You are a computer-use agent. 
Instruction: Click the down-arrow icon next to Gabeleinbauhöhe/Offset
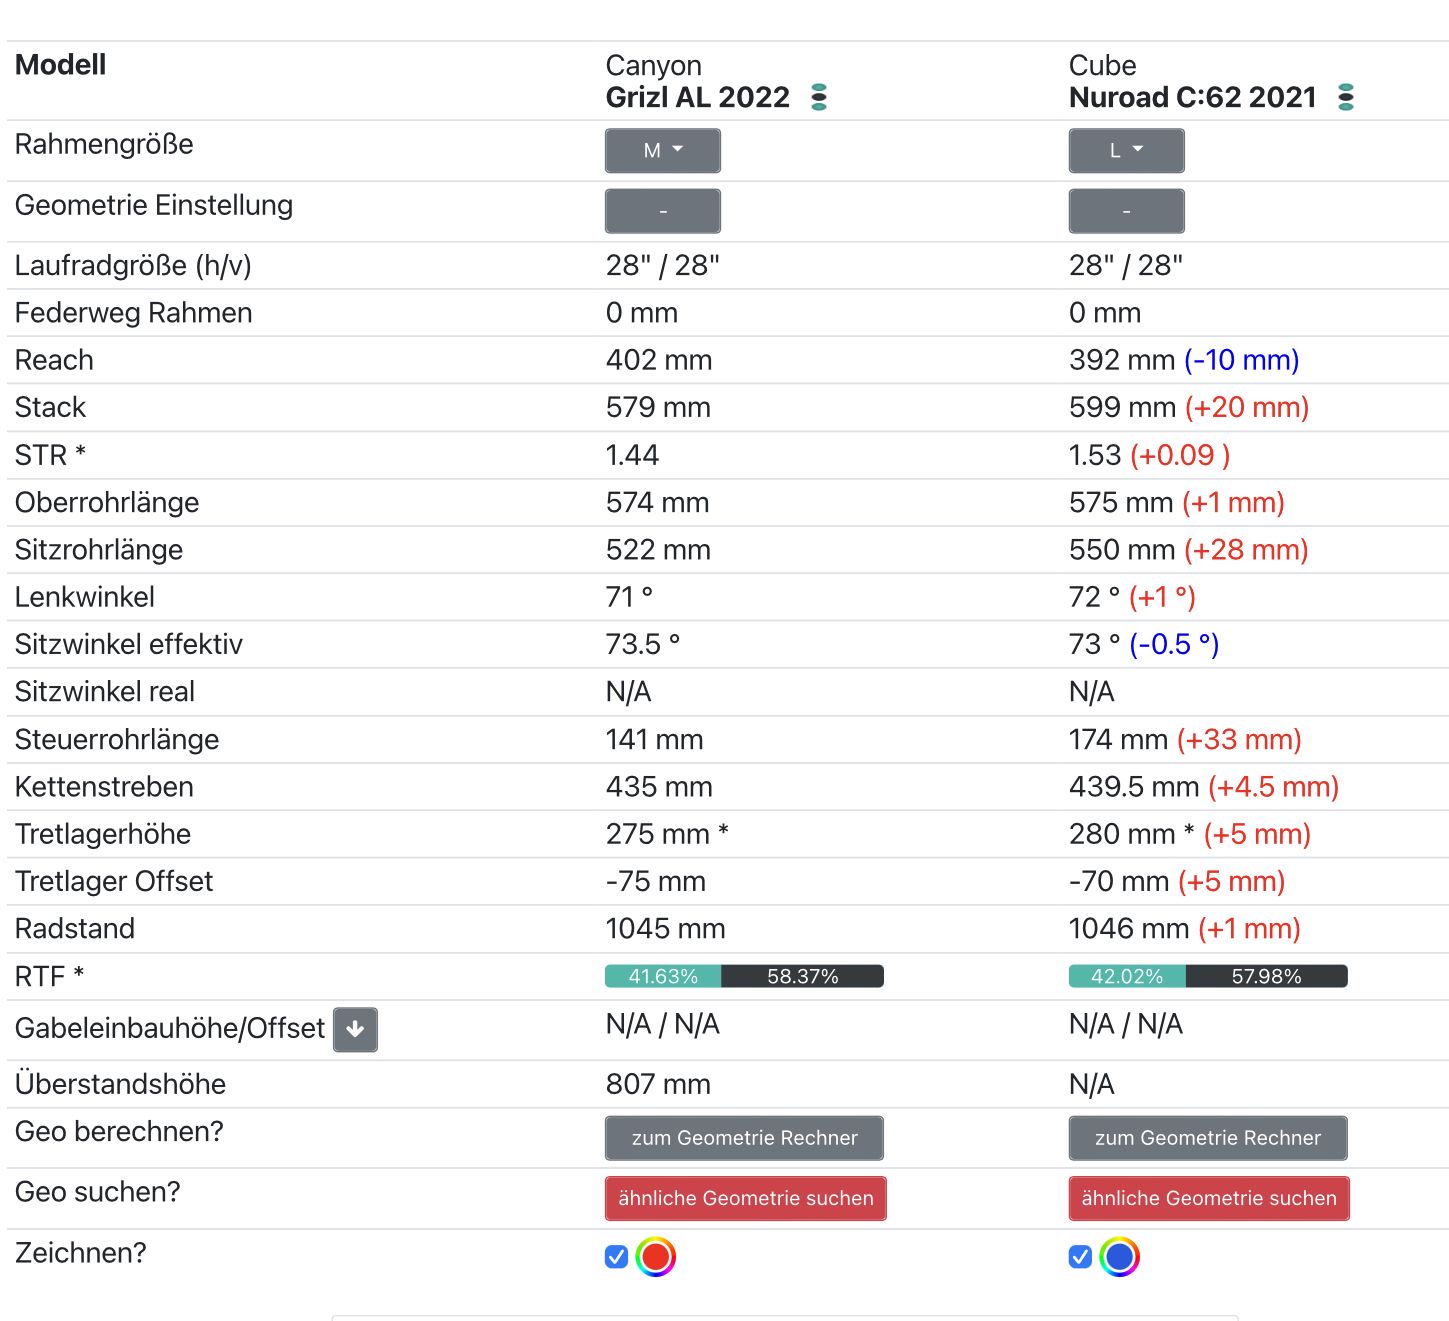(355, 1029)
